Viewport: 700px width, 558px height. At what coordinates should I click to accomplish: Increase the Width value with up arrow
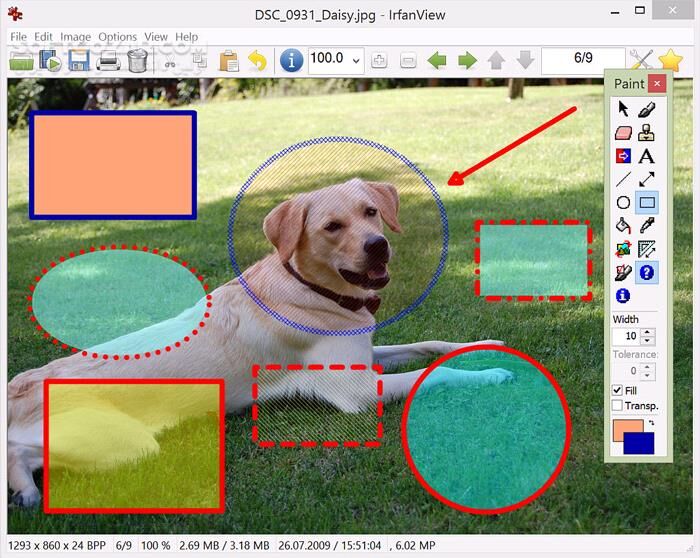point(648,331)
